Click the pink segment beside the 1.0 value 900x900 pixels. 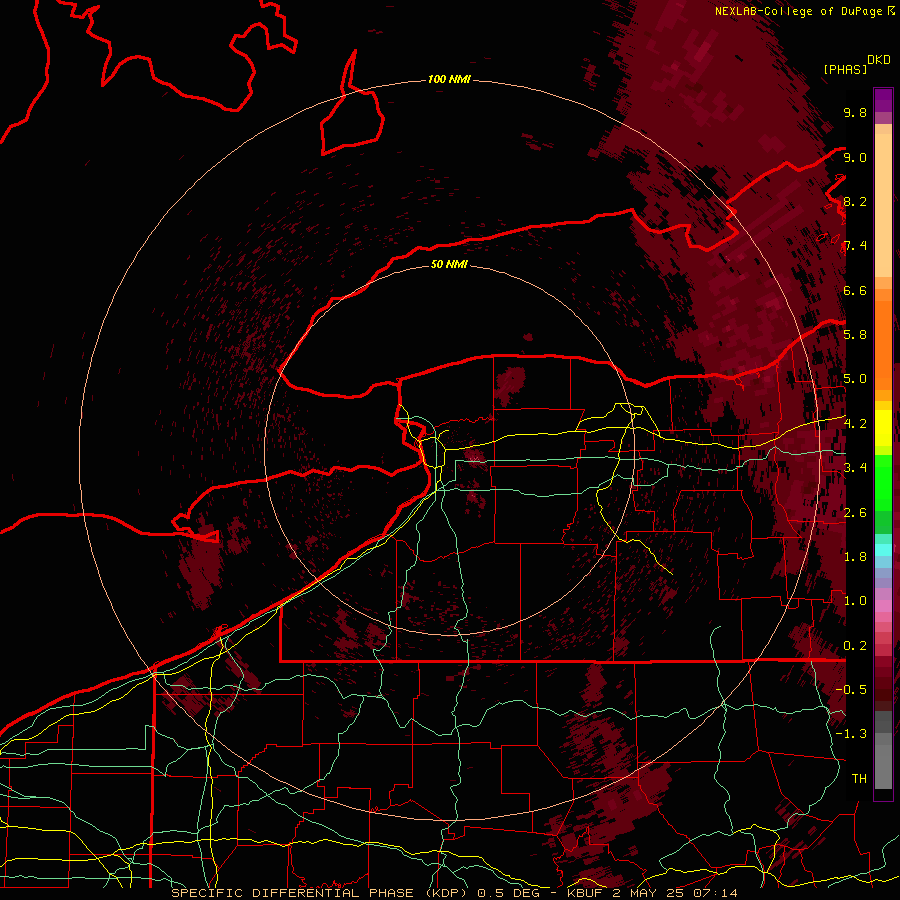pos(883,604)
